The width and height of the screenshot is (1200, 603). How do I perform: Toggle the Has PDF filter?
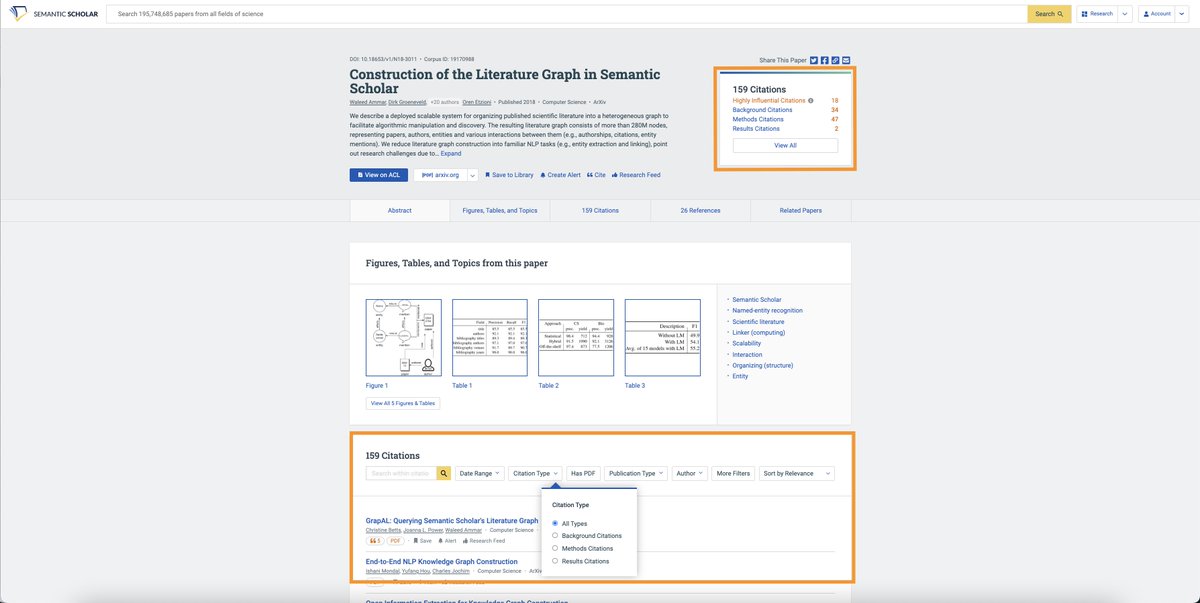[583, 473]
